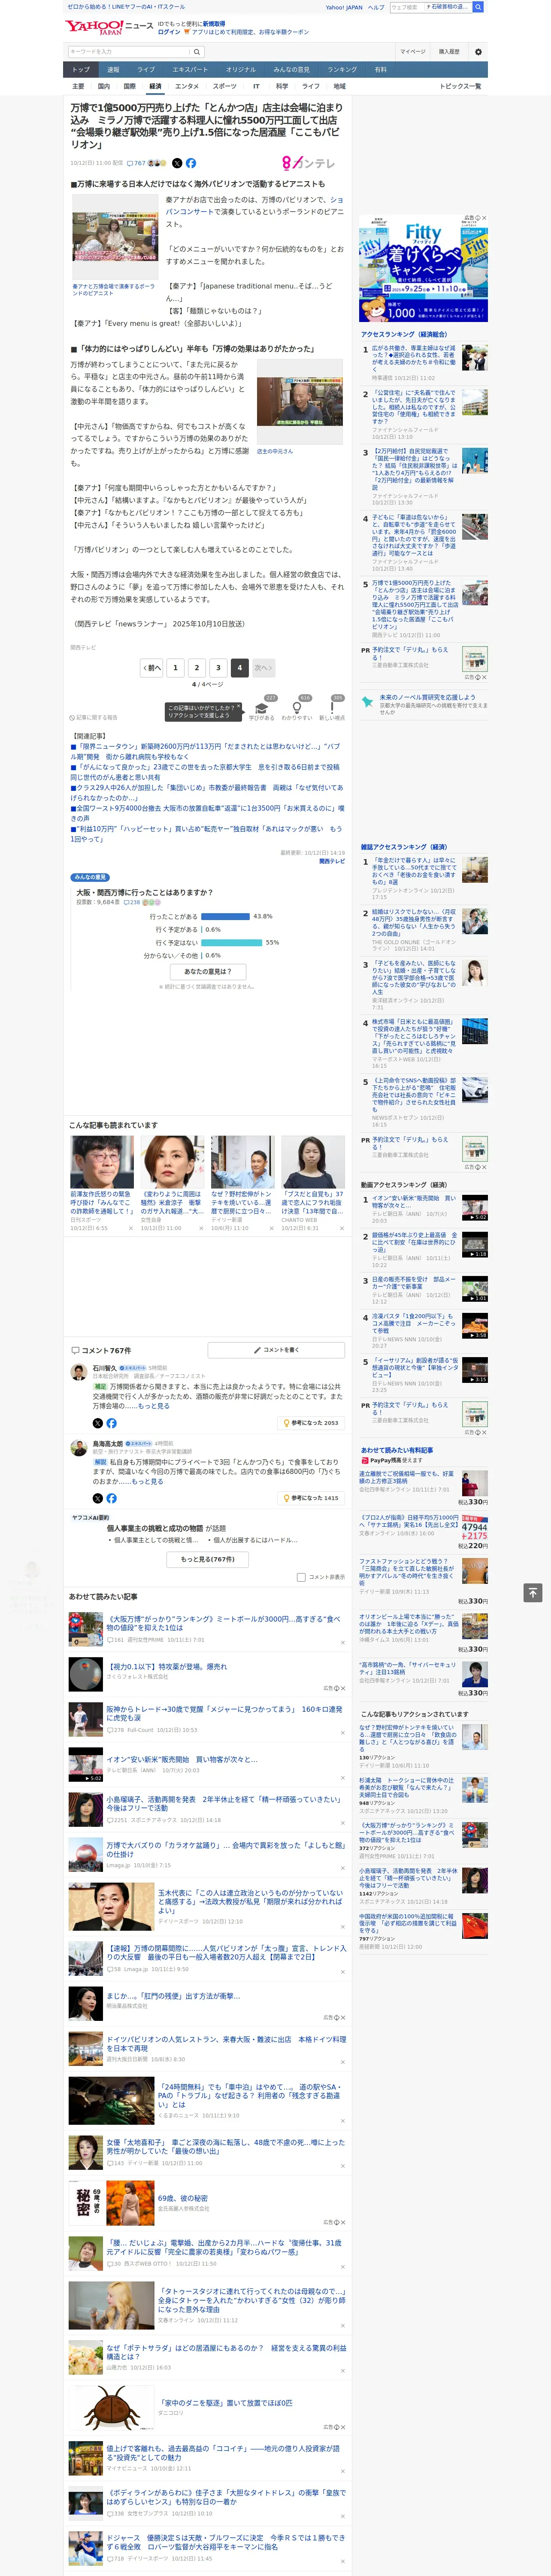
Task: Open the 速報 navigation tab
Action: [113, 70]
